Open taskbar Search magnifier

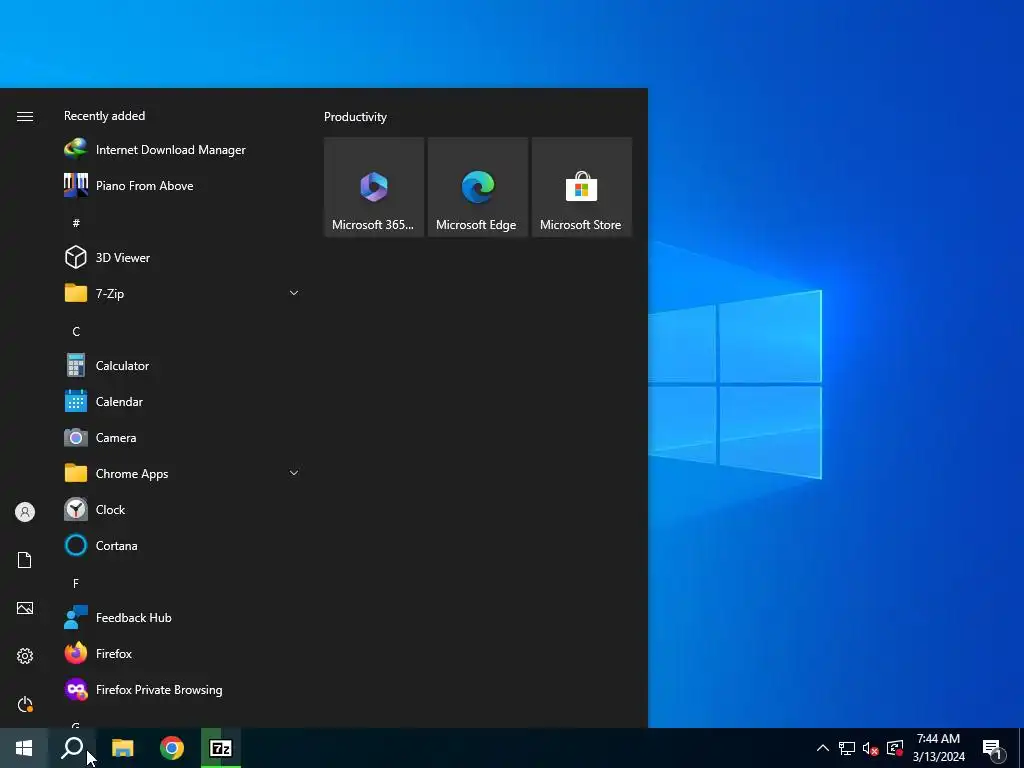tap(72, 748)
